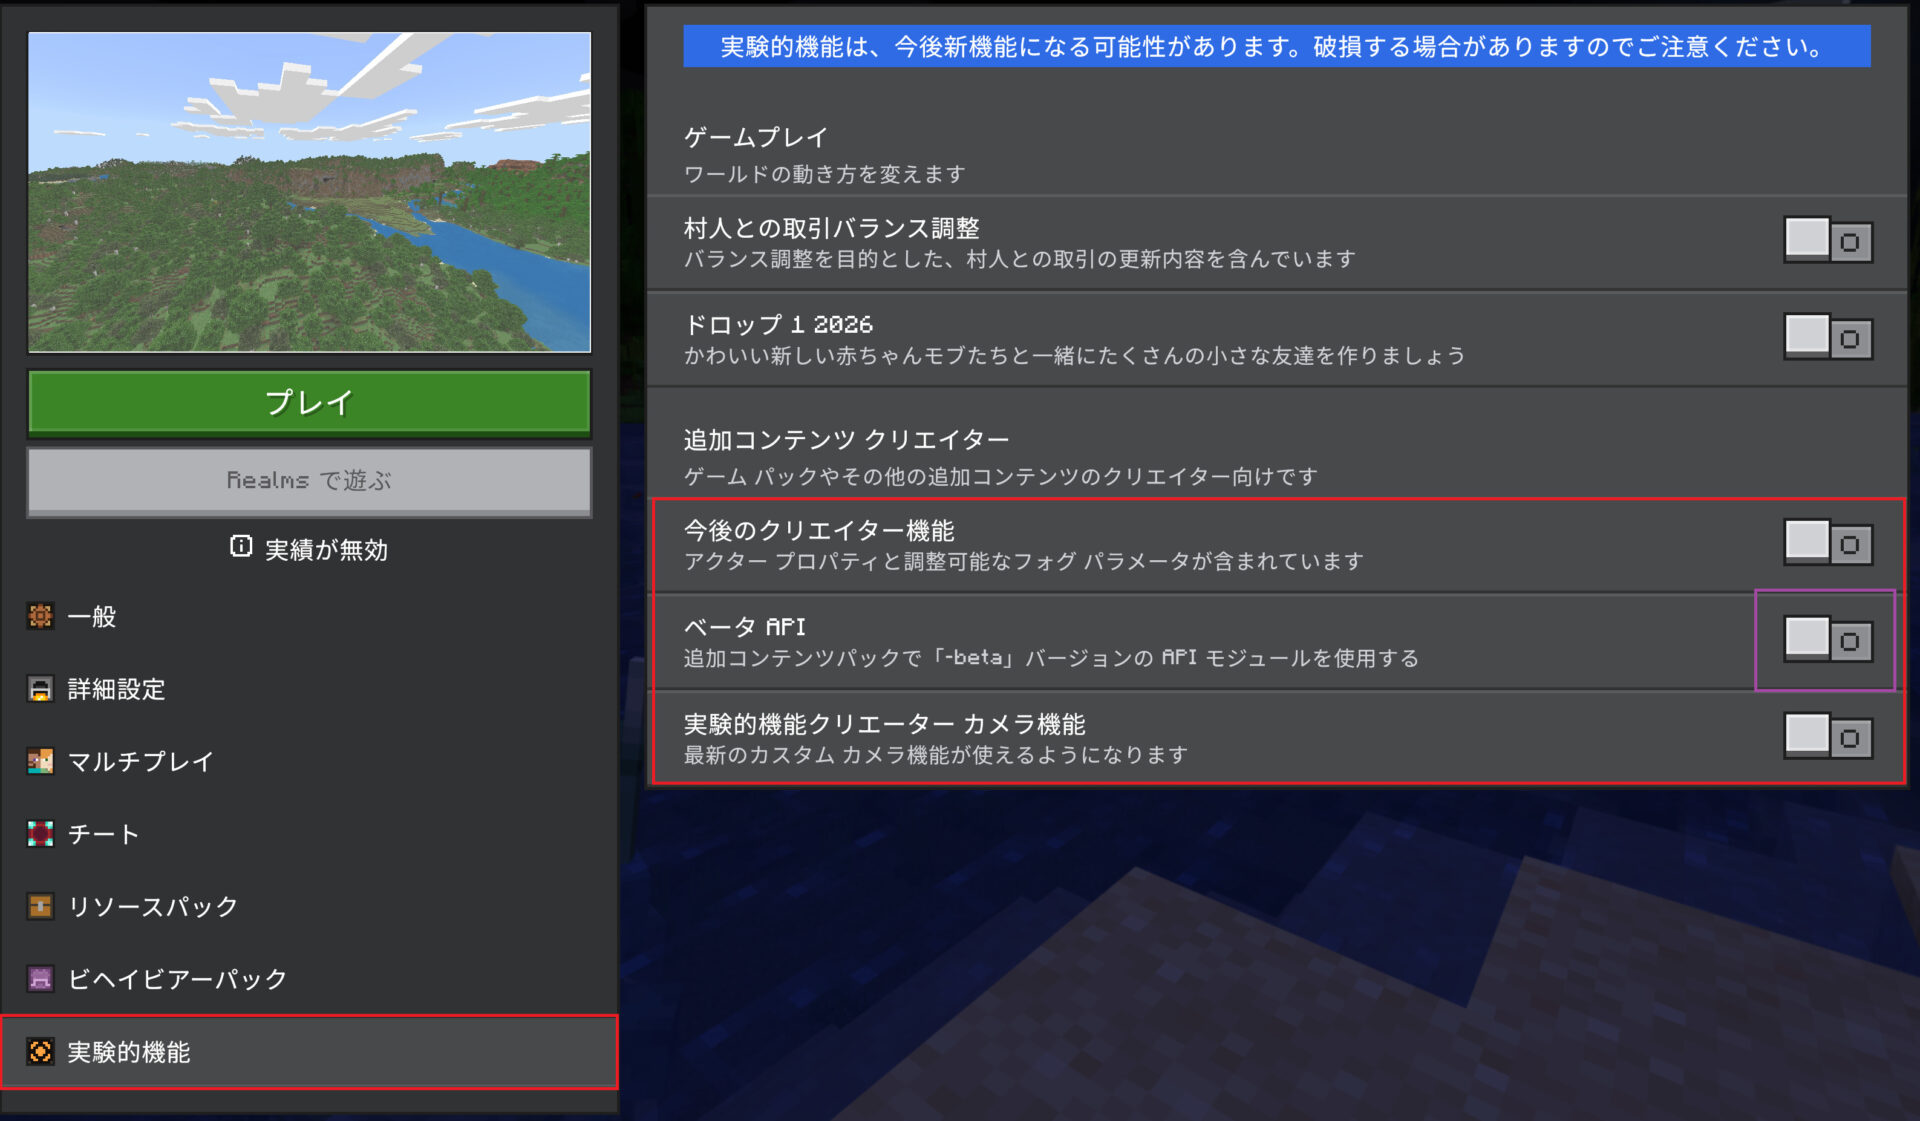Toggle 実験的機能クリエーター カメラ機能 switch
The height and width of the screenshot is (1121, 1920).
tap(1827, 737)
